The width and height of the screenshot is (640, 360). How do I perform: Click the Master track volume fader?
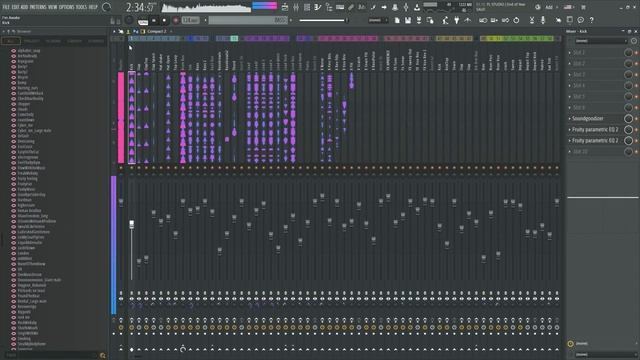point(121,202)
